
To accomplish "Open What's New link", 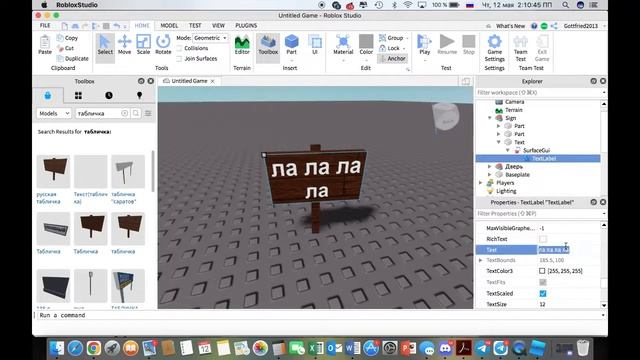I will click(x=510, y=26).
